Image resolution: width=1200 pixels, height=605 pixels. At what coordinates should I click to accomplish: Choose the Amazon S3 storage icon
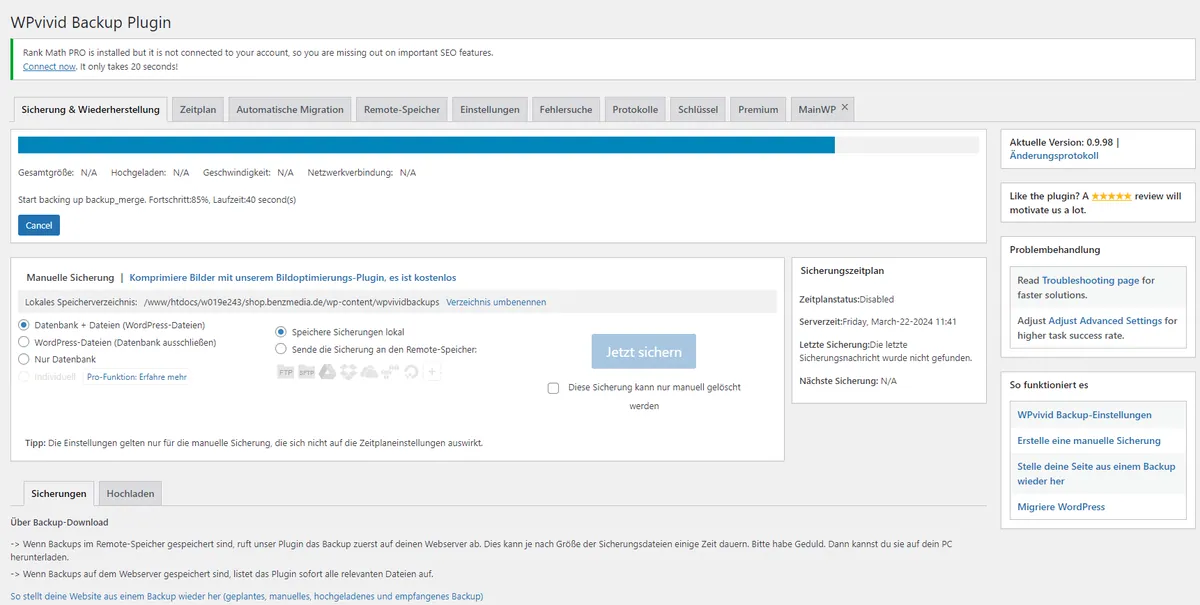point(390,372)
